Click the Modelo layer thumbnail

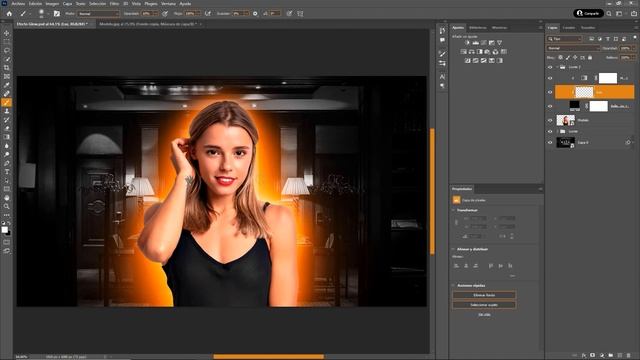565,120
